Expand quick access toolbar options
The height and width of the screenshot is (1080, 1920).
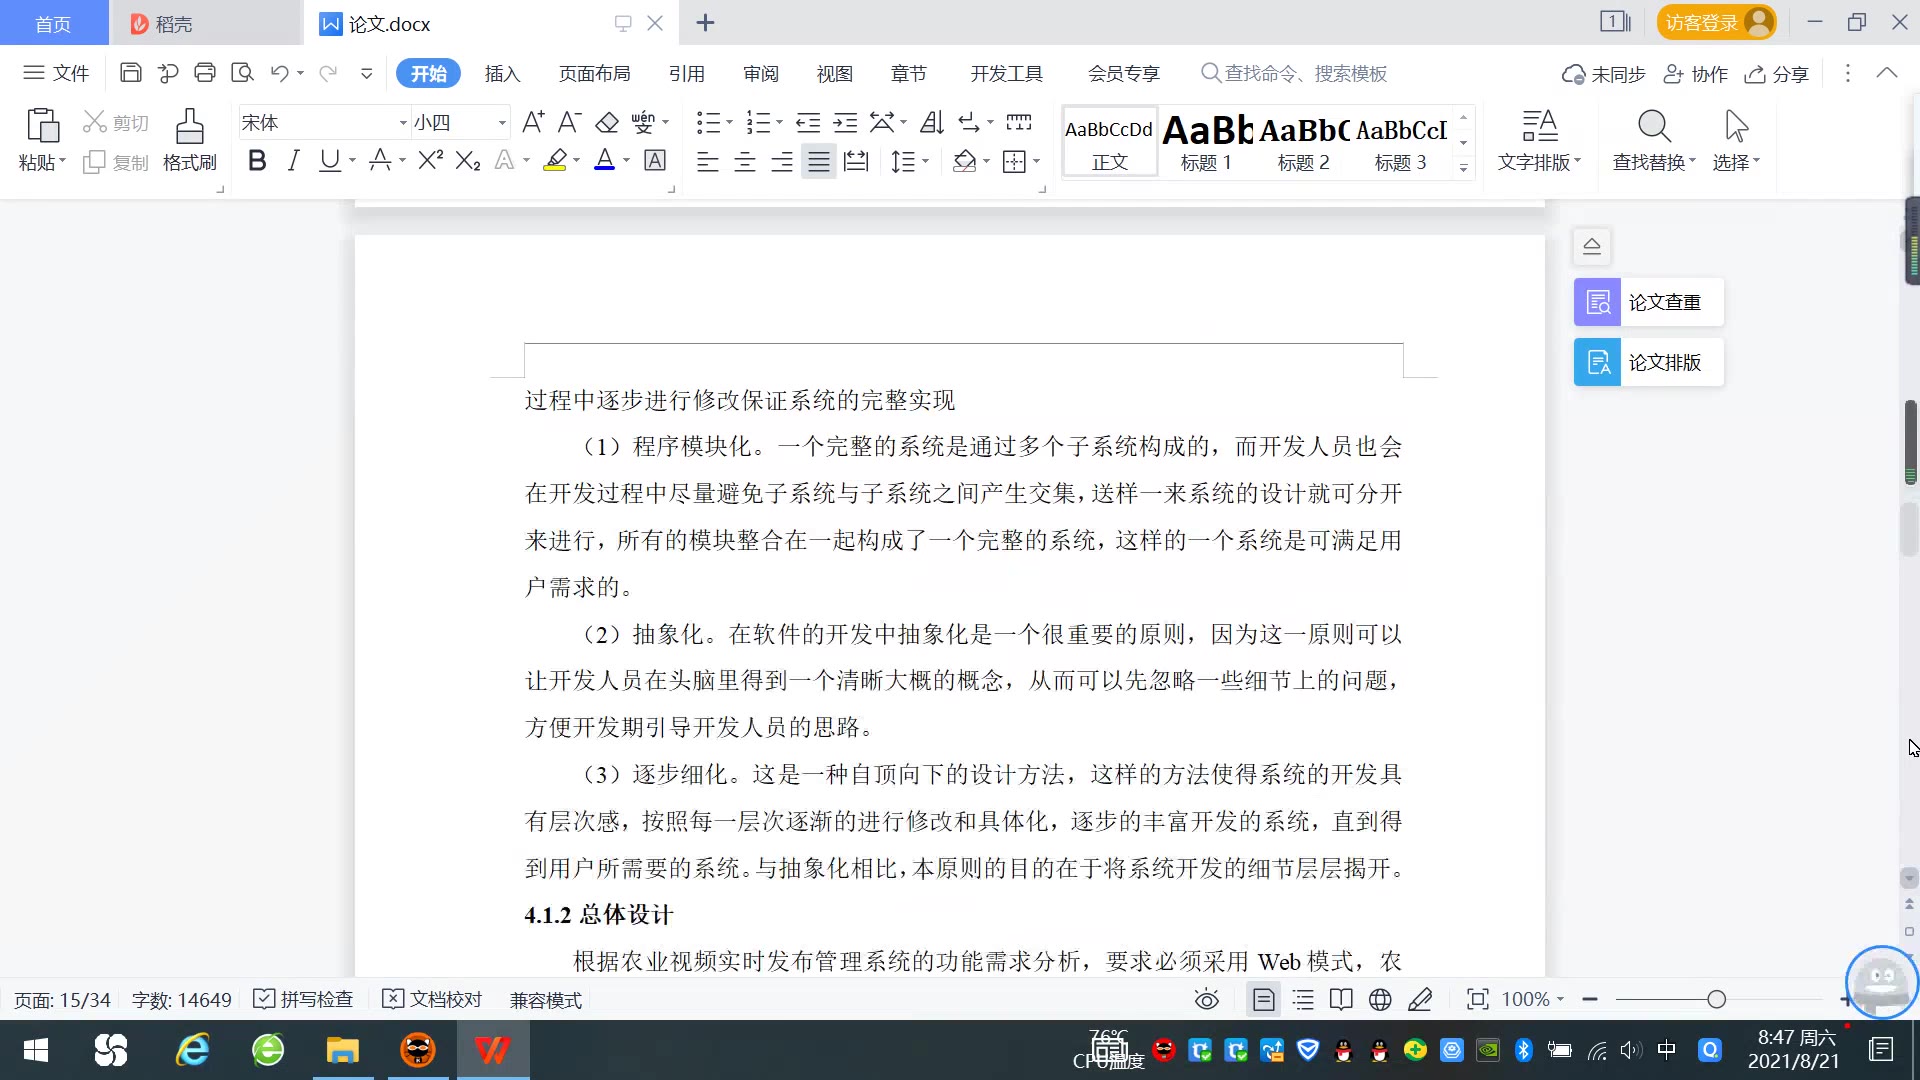(x=366, y=73)
